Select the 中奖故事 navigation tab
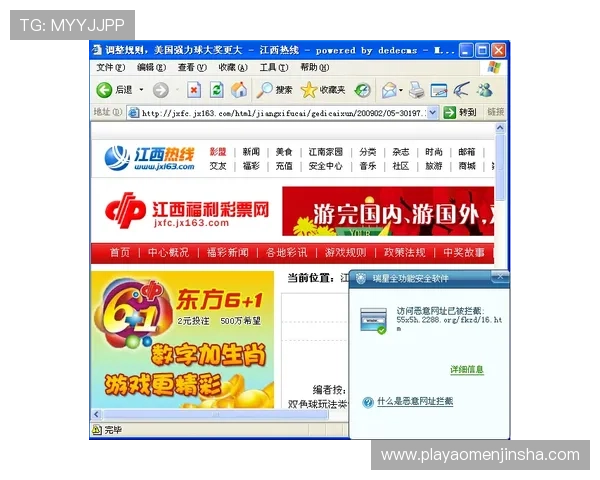Viewport: 600px width, 480px height. pyautogui.click(x=464, y=253)
